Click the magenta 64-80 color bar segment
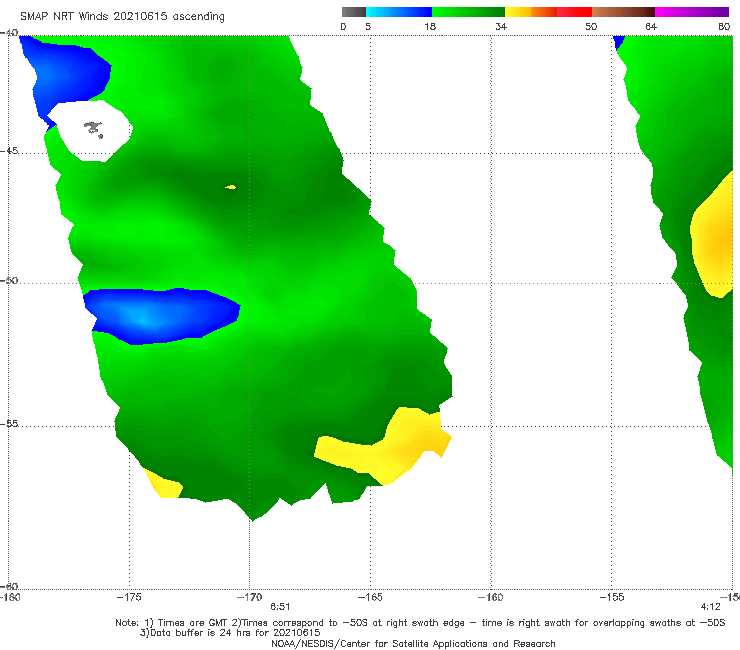 tap(692, 12)
